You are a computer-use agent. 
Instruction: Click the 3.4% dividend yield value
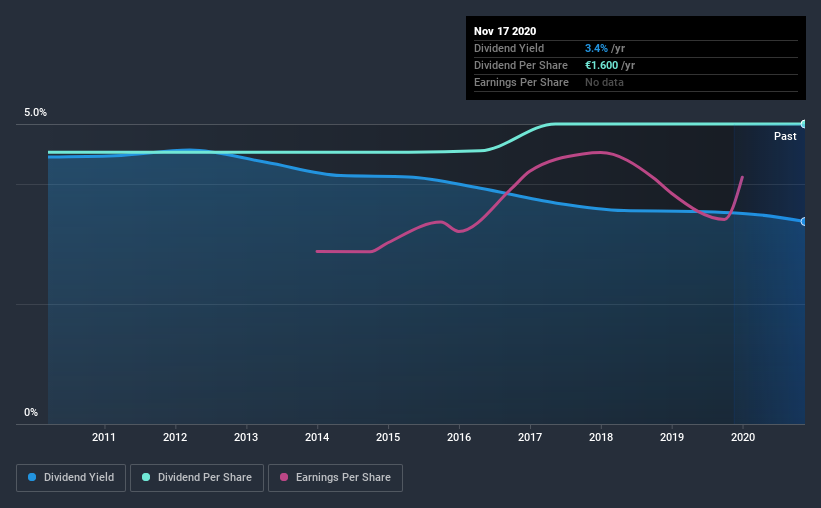[596, 48]
